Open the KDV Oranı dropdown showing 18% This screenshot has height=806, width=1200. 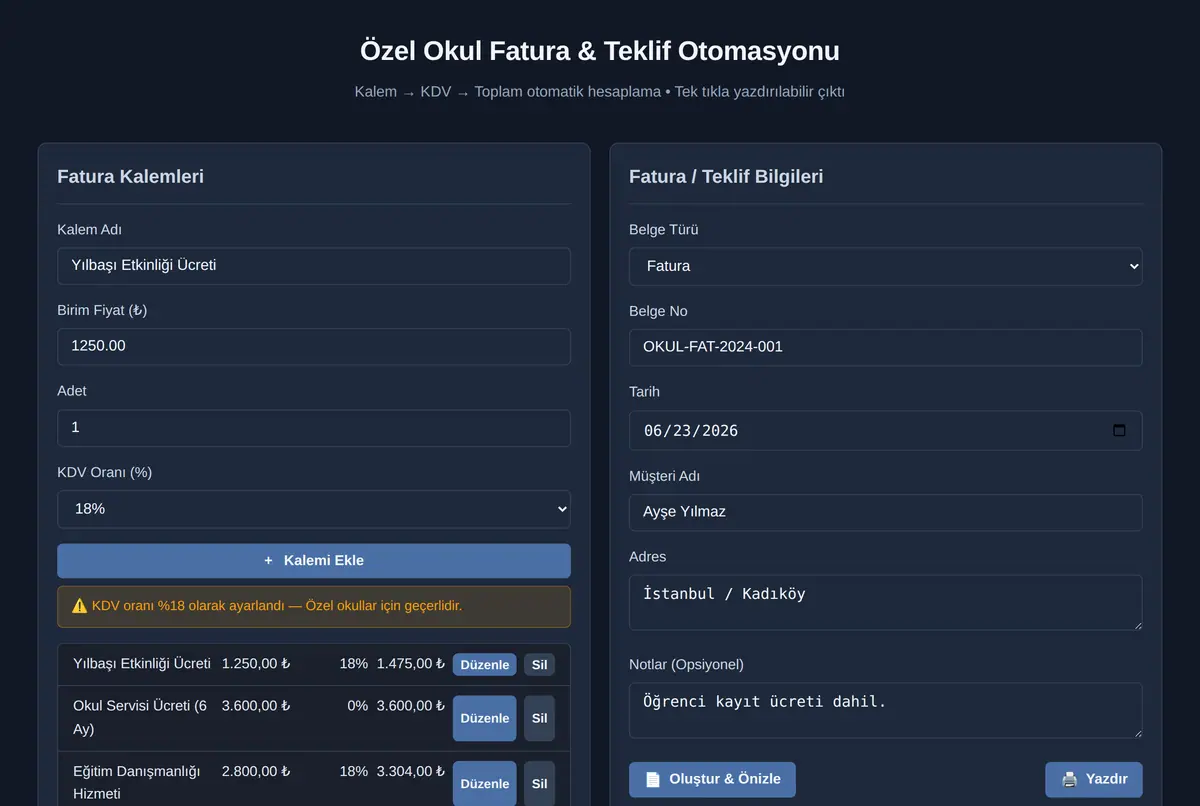click(x=314, y=509)
